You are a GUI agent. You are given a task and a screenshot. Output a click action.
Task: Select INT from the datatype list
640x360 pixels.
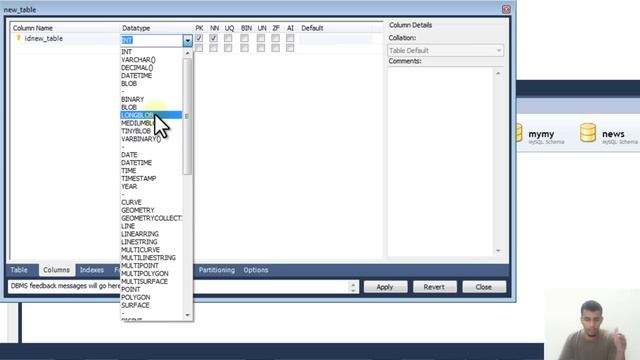pos(127,52)
